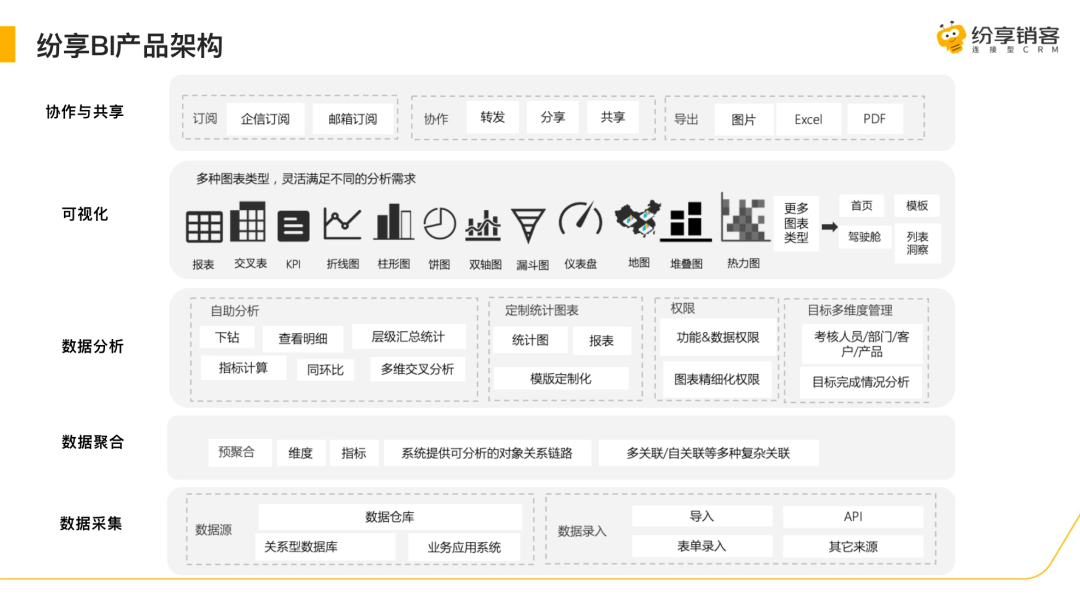Click the 企信订阅 box
The width and height of the screenshot is (1080, 607).
coord(265,119)
